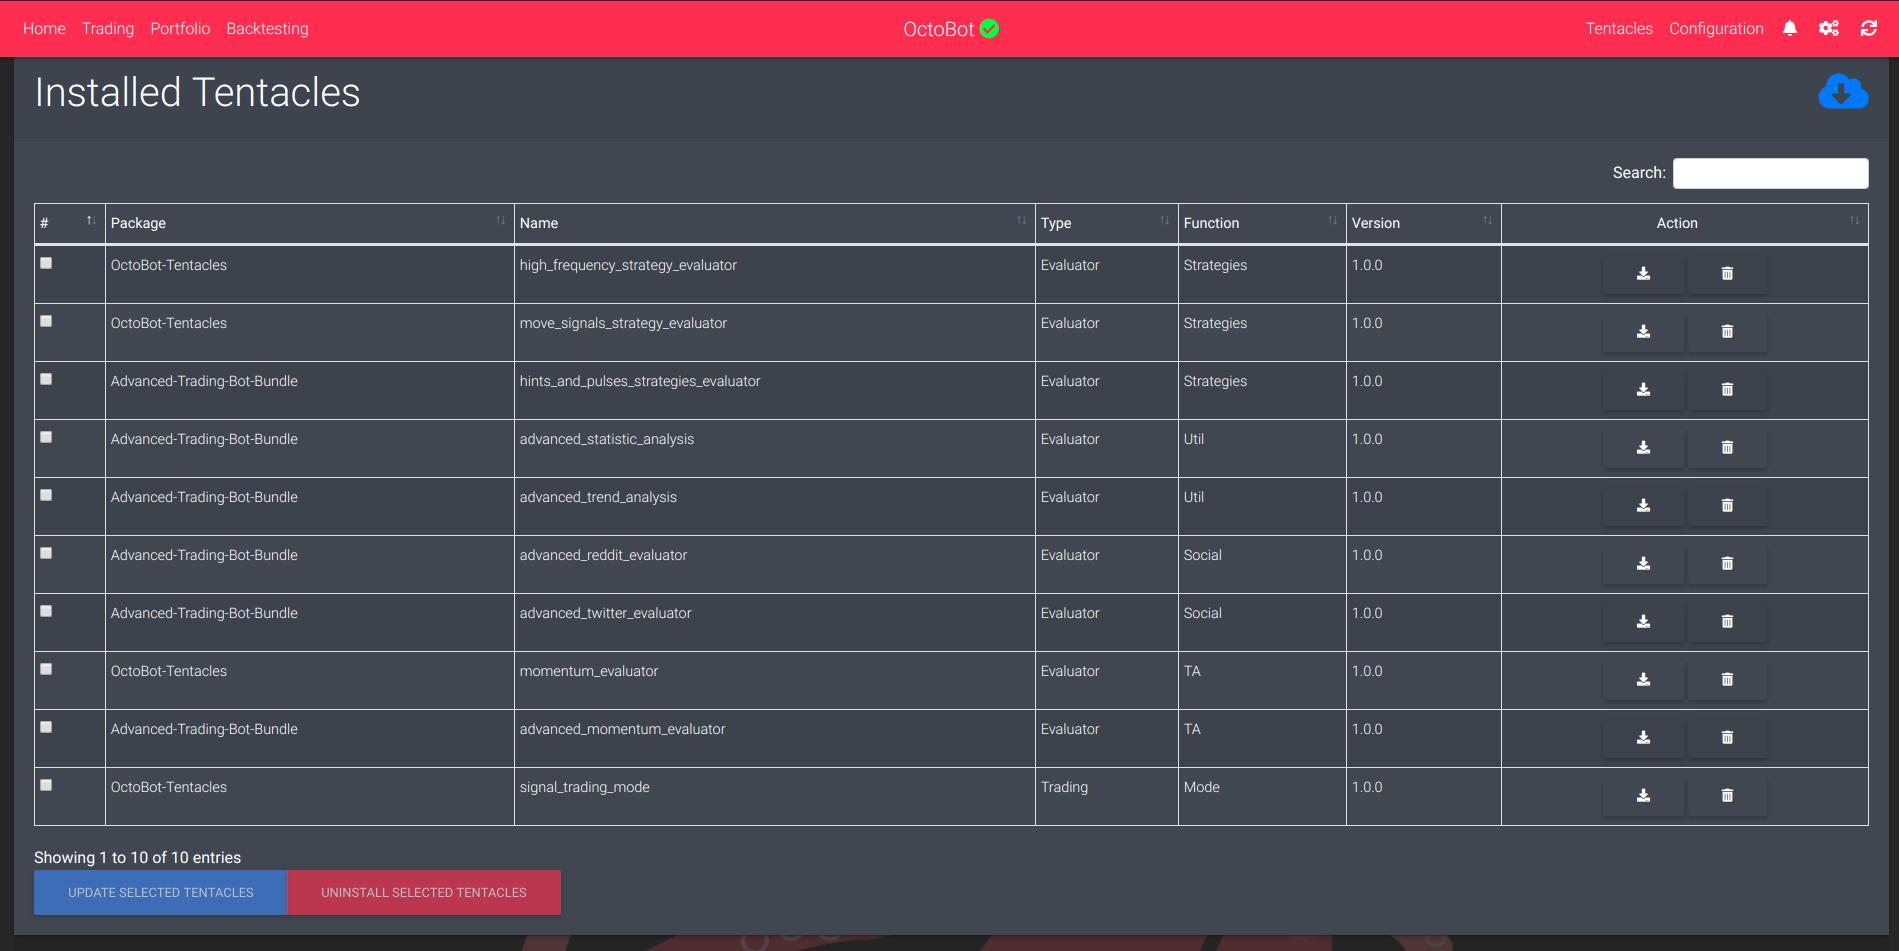The height and width of the screenshot is (951, 1899).
Task: Select momentum_evaluator row checkbox
Action: [x=46, y=669]
